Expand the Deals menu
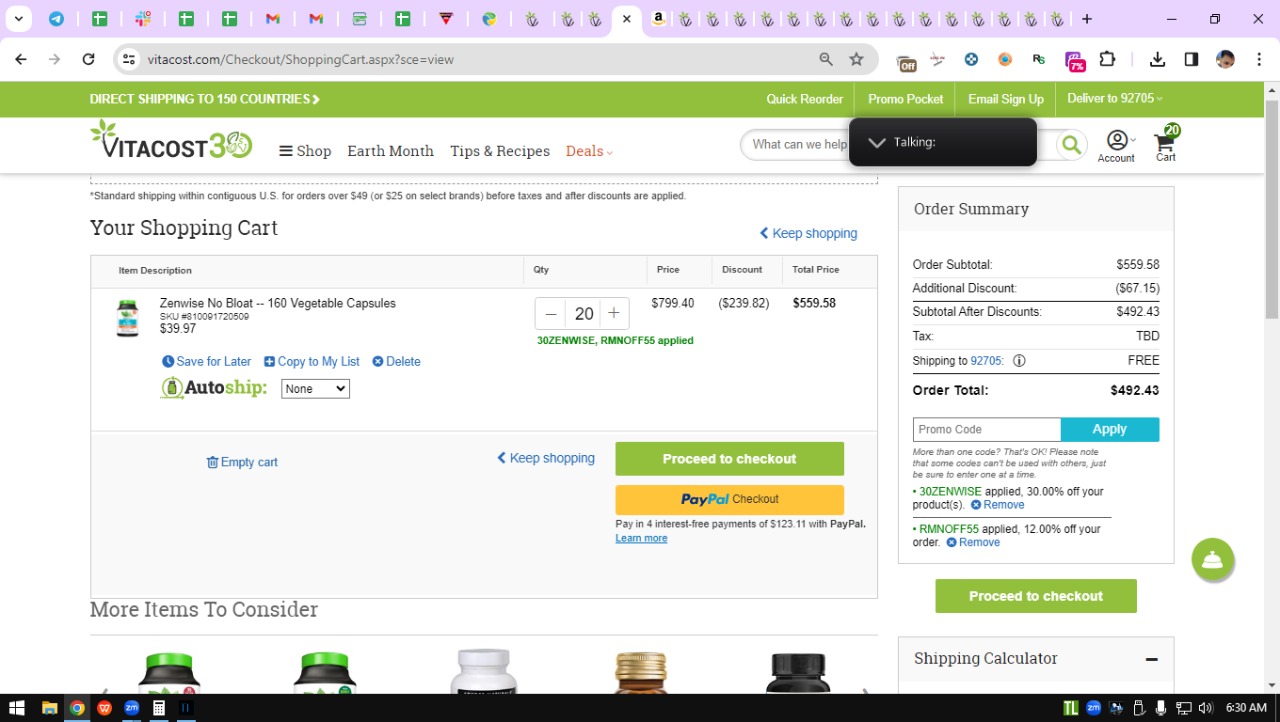The height and width of the screenshot is (722, 1280). coord(589,151)
